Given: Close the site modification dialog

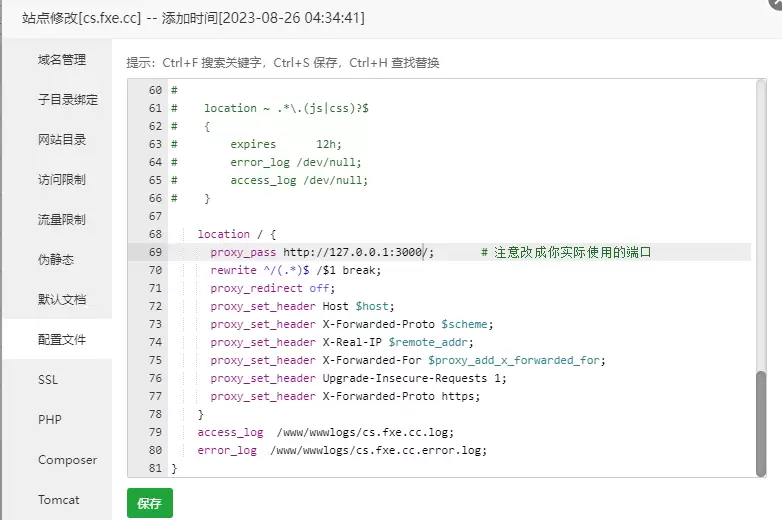Looking at the screenshot, I should tap(776, 3).
